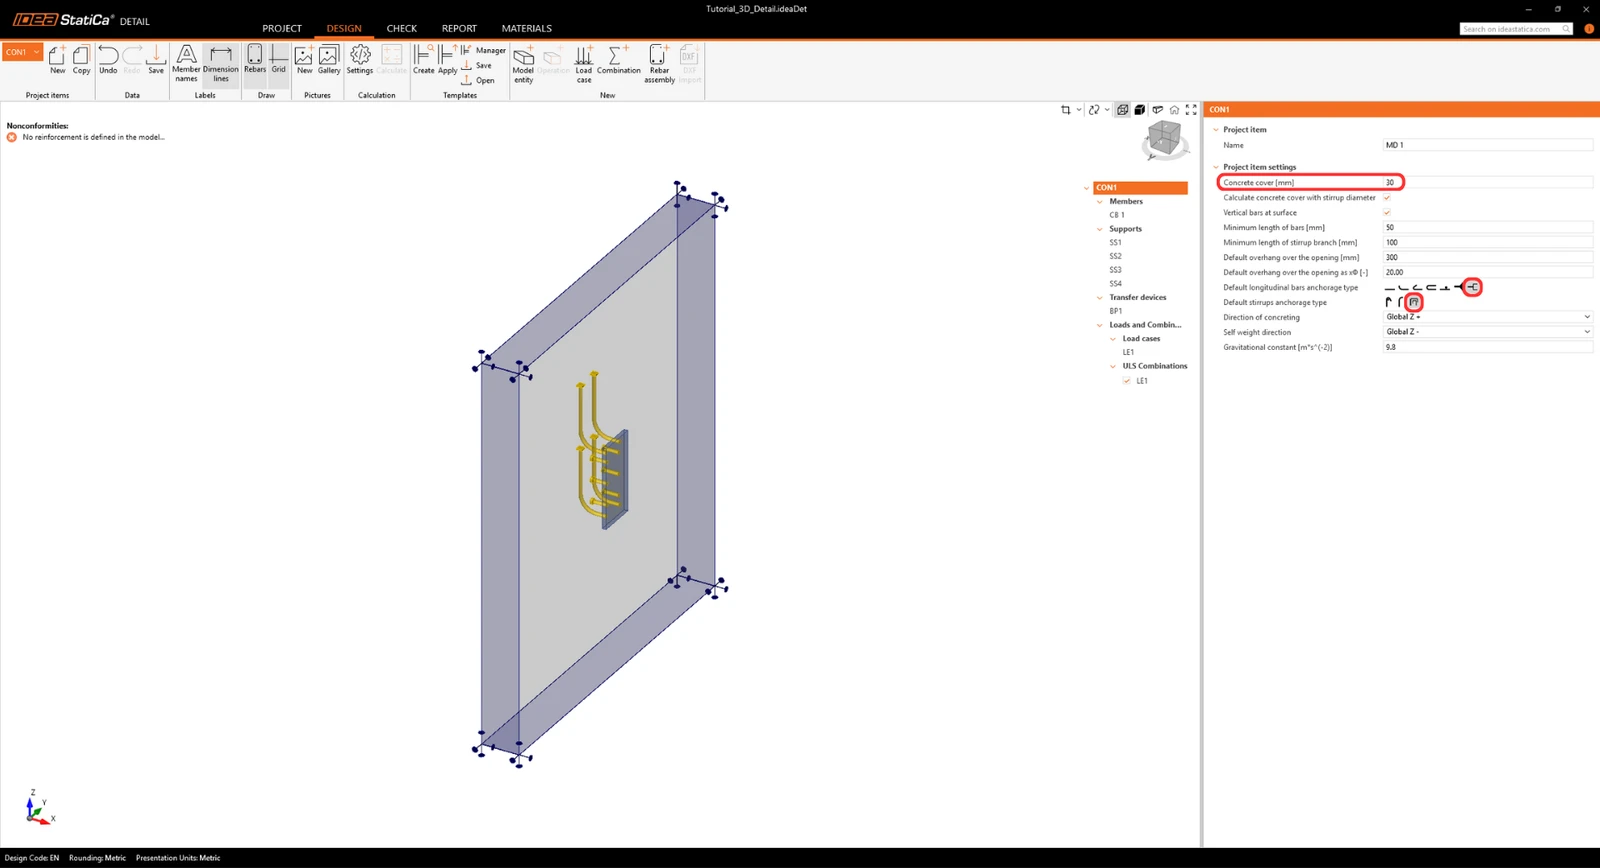Viewport: 1600px width, 868px height.
Task: Add a new Load case
Action: pos(584,64)
